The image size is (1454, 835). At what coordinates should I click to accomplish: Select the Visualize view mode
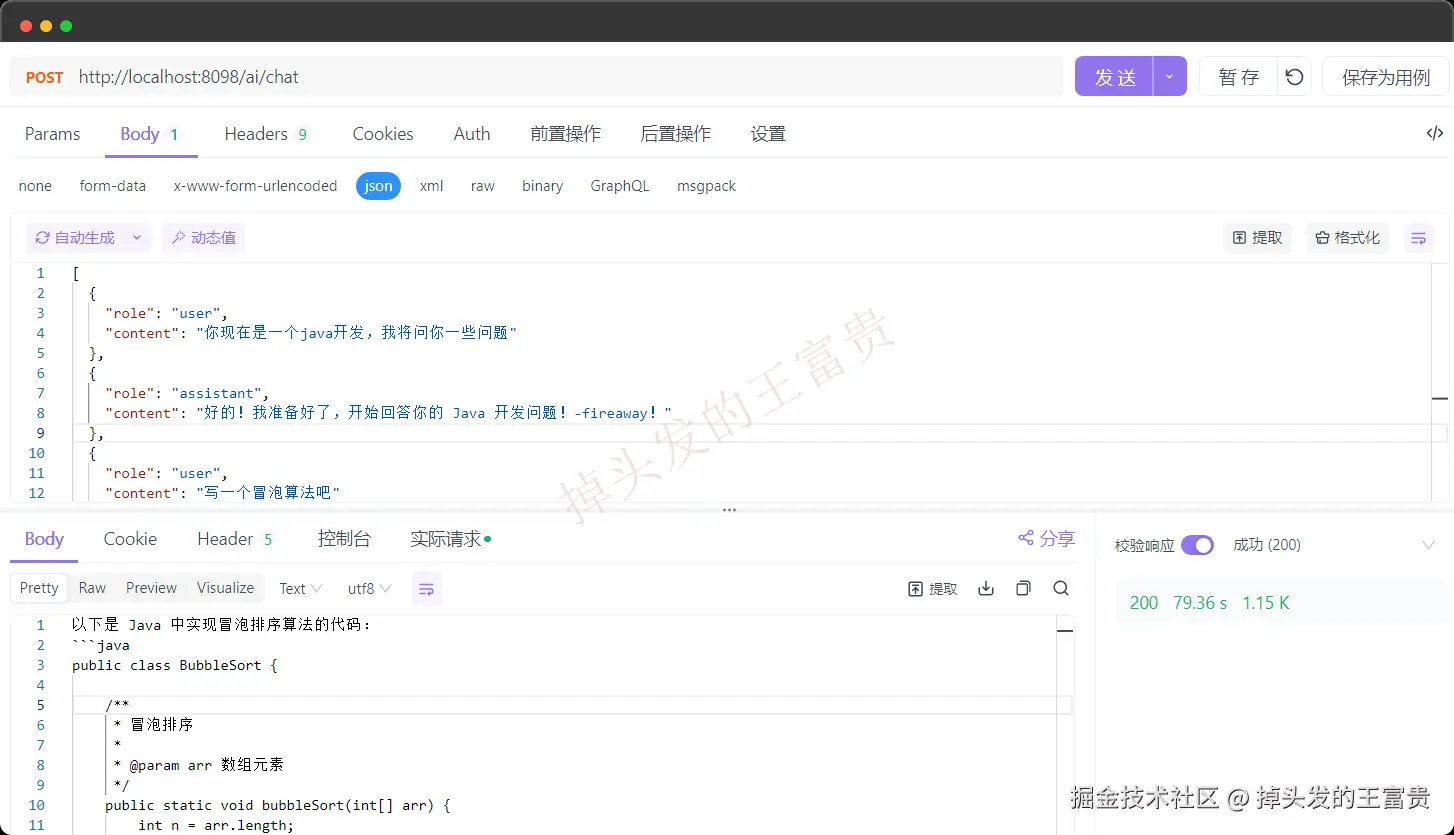point(225,588)
